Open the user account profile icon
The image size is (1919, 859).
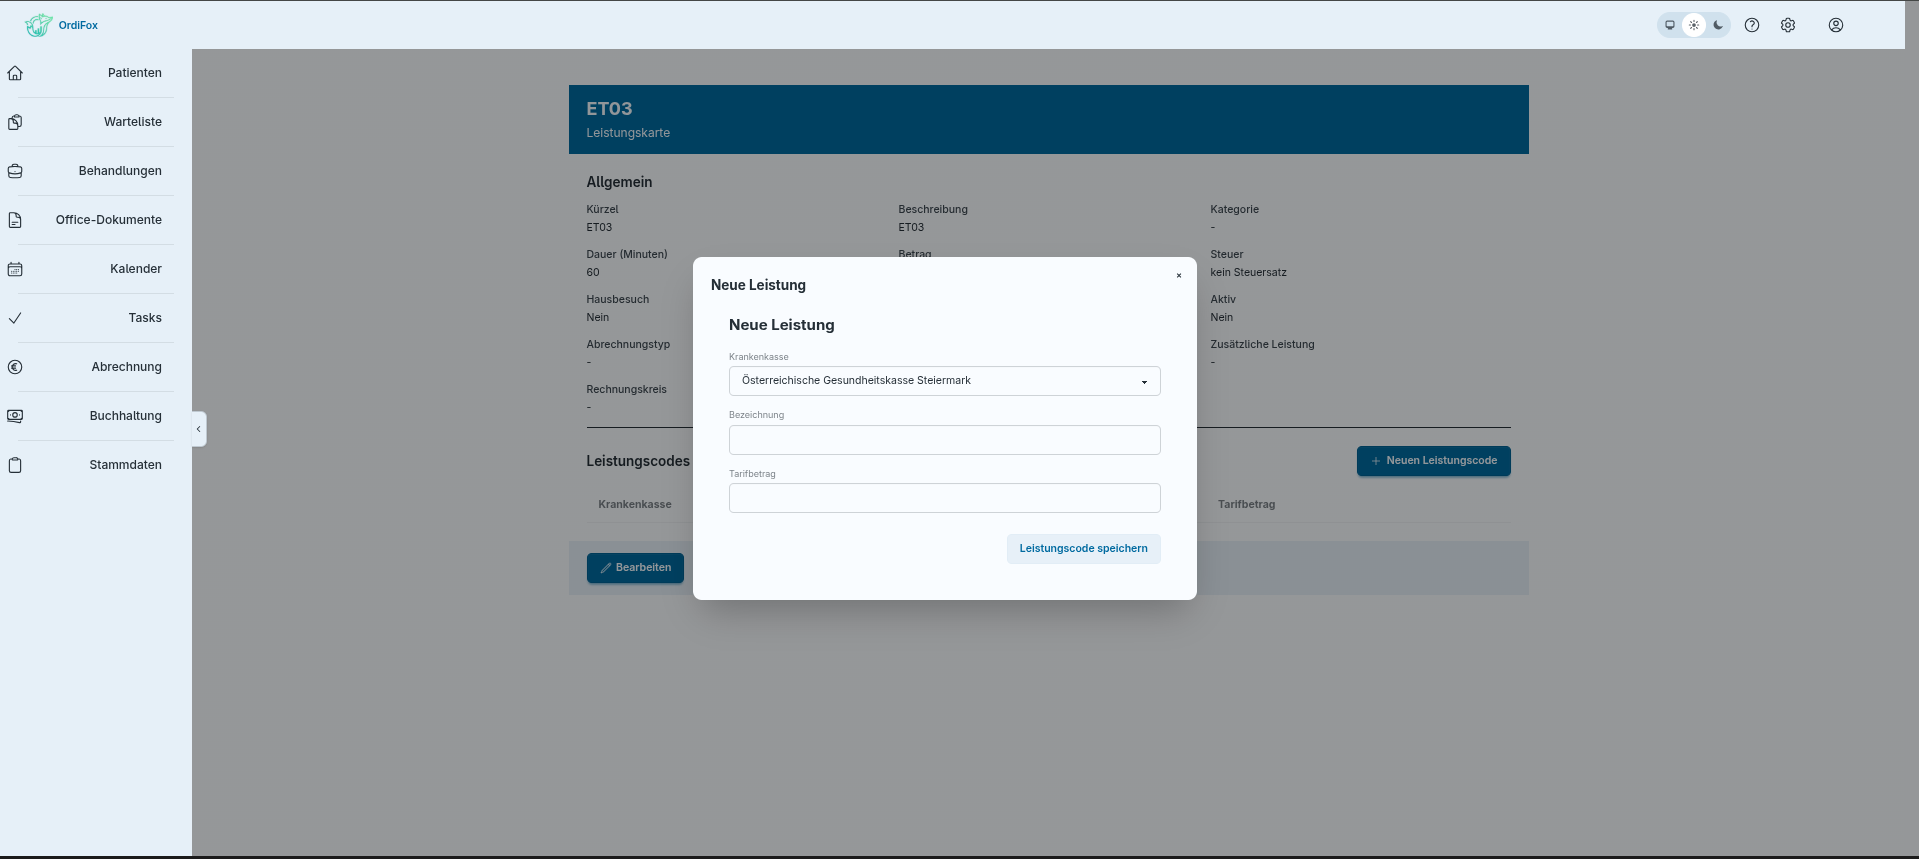(x=1836, y=25)
